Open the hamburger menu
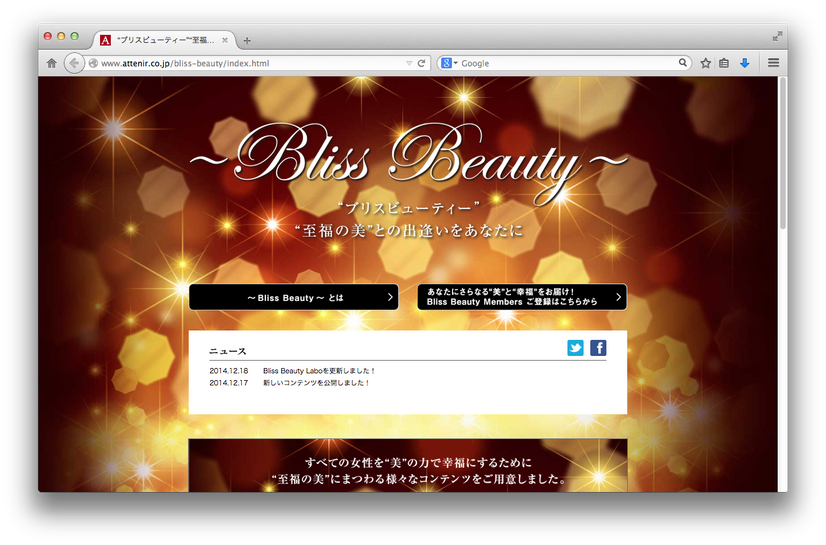The image size is (826, 545). (773, 63)
